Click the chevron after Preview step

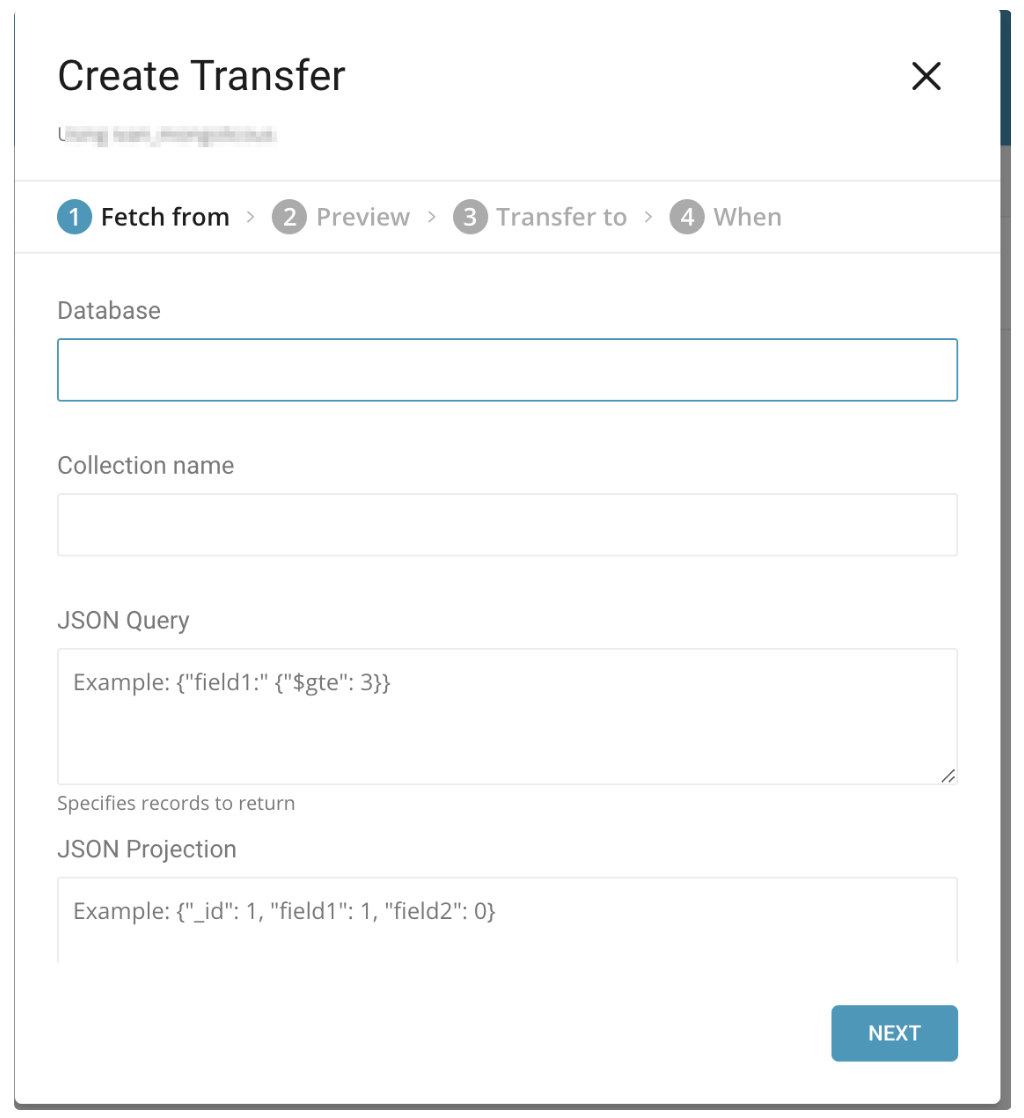[432, 217]
